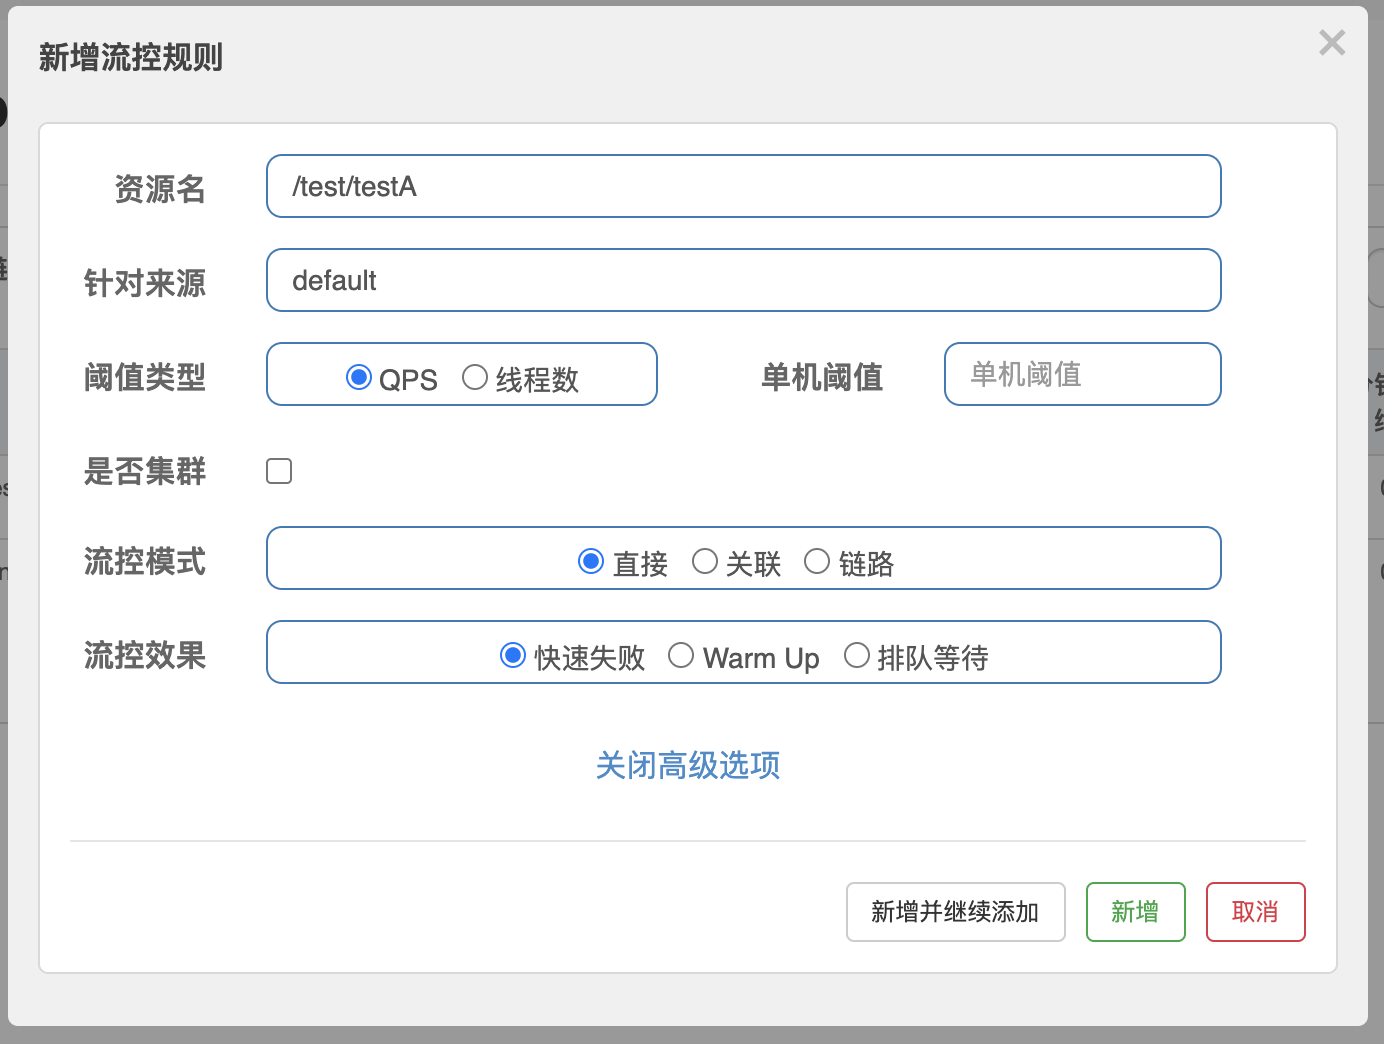This screenshot has width=1384, height=1044.
Task: Click the green 新增 button
Action: (x=1135, y=912)
